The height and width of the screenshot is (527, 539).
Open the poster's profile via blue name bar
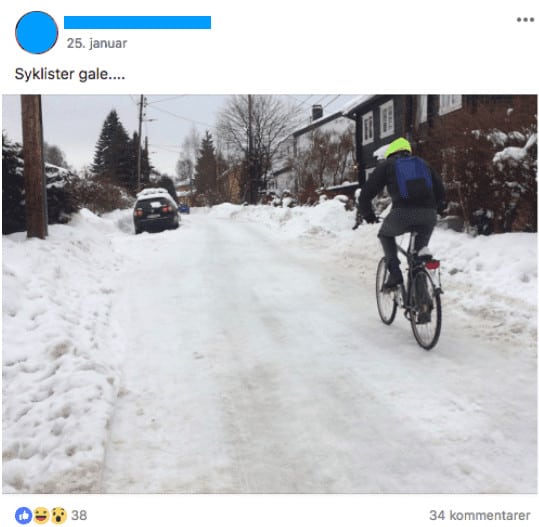(x=138, y=22)
